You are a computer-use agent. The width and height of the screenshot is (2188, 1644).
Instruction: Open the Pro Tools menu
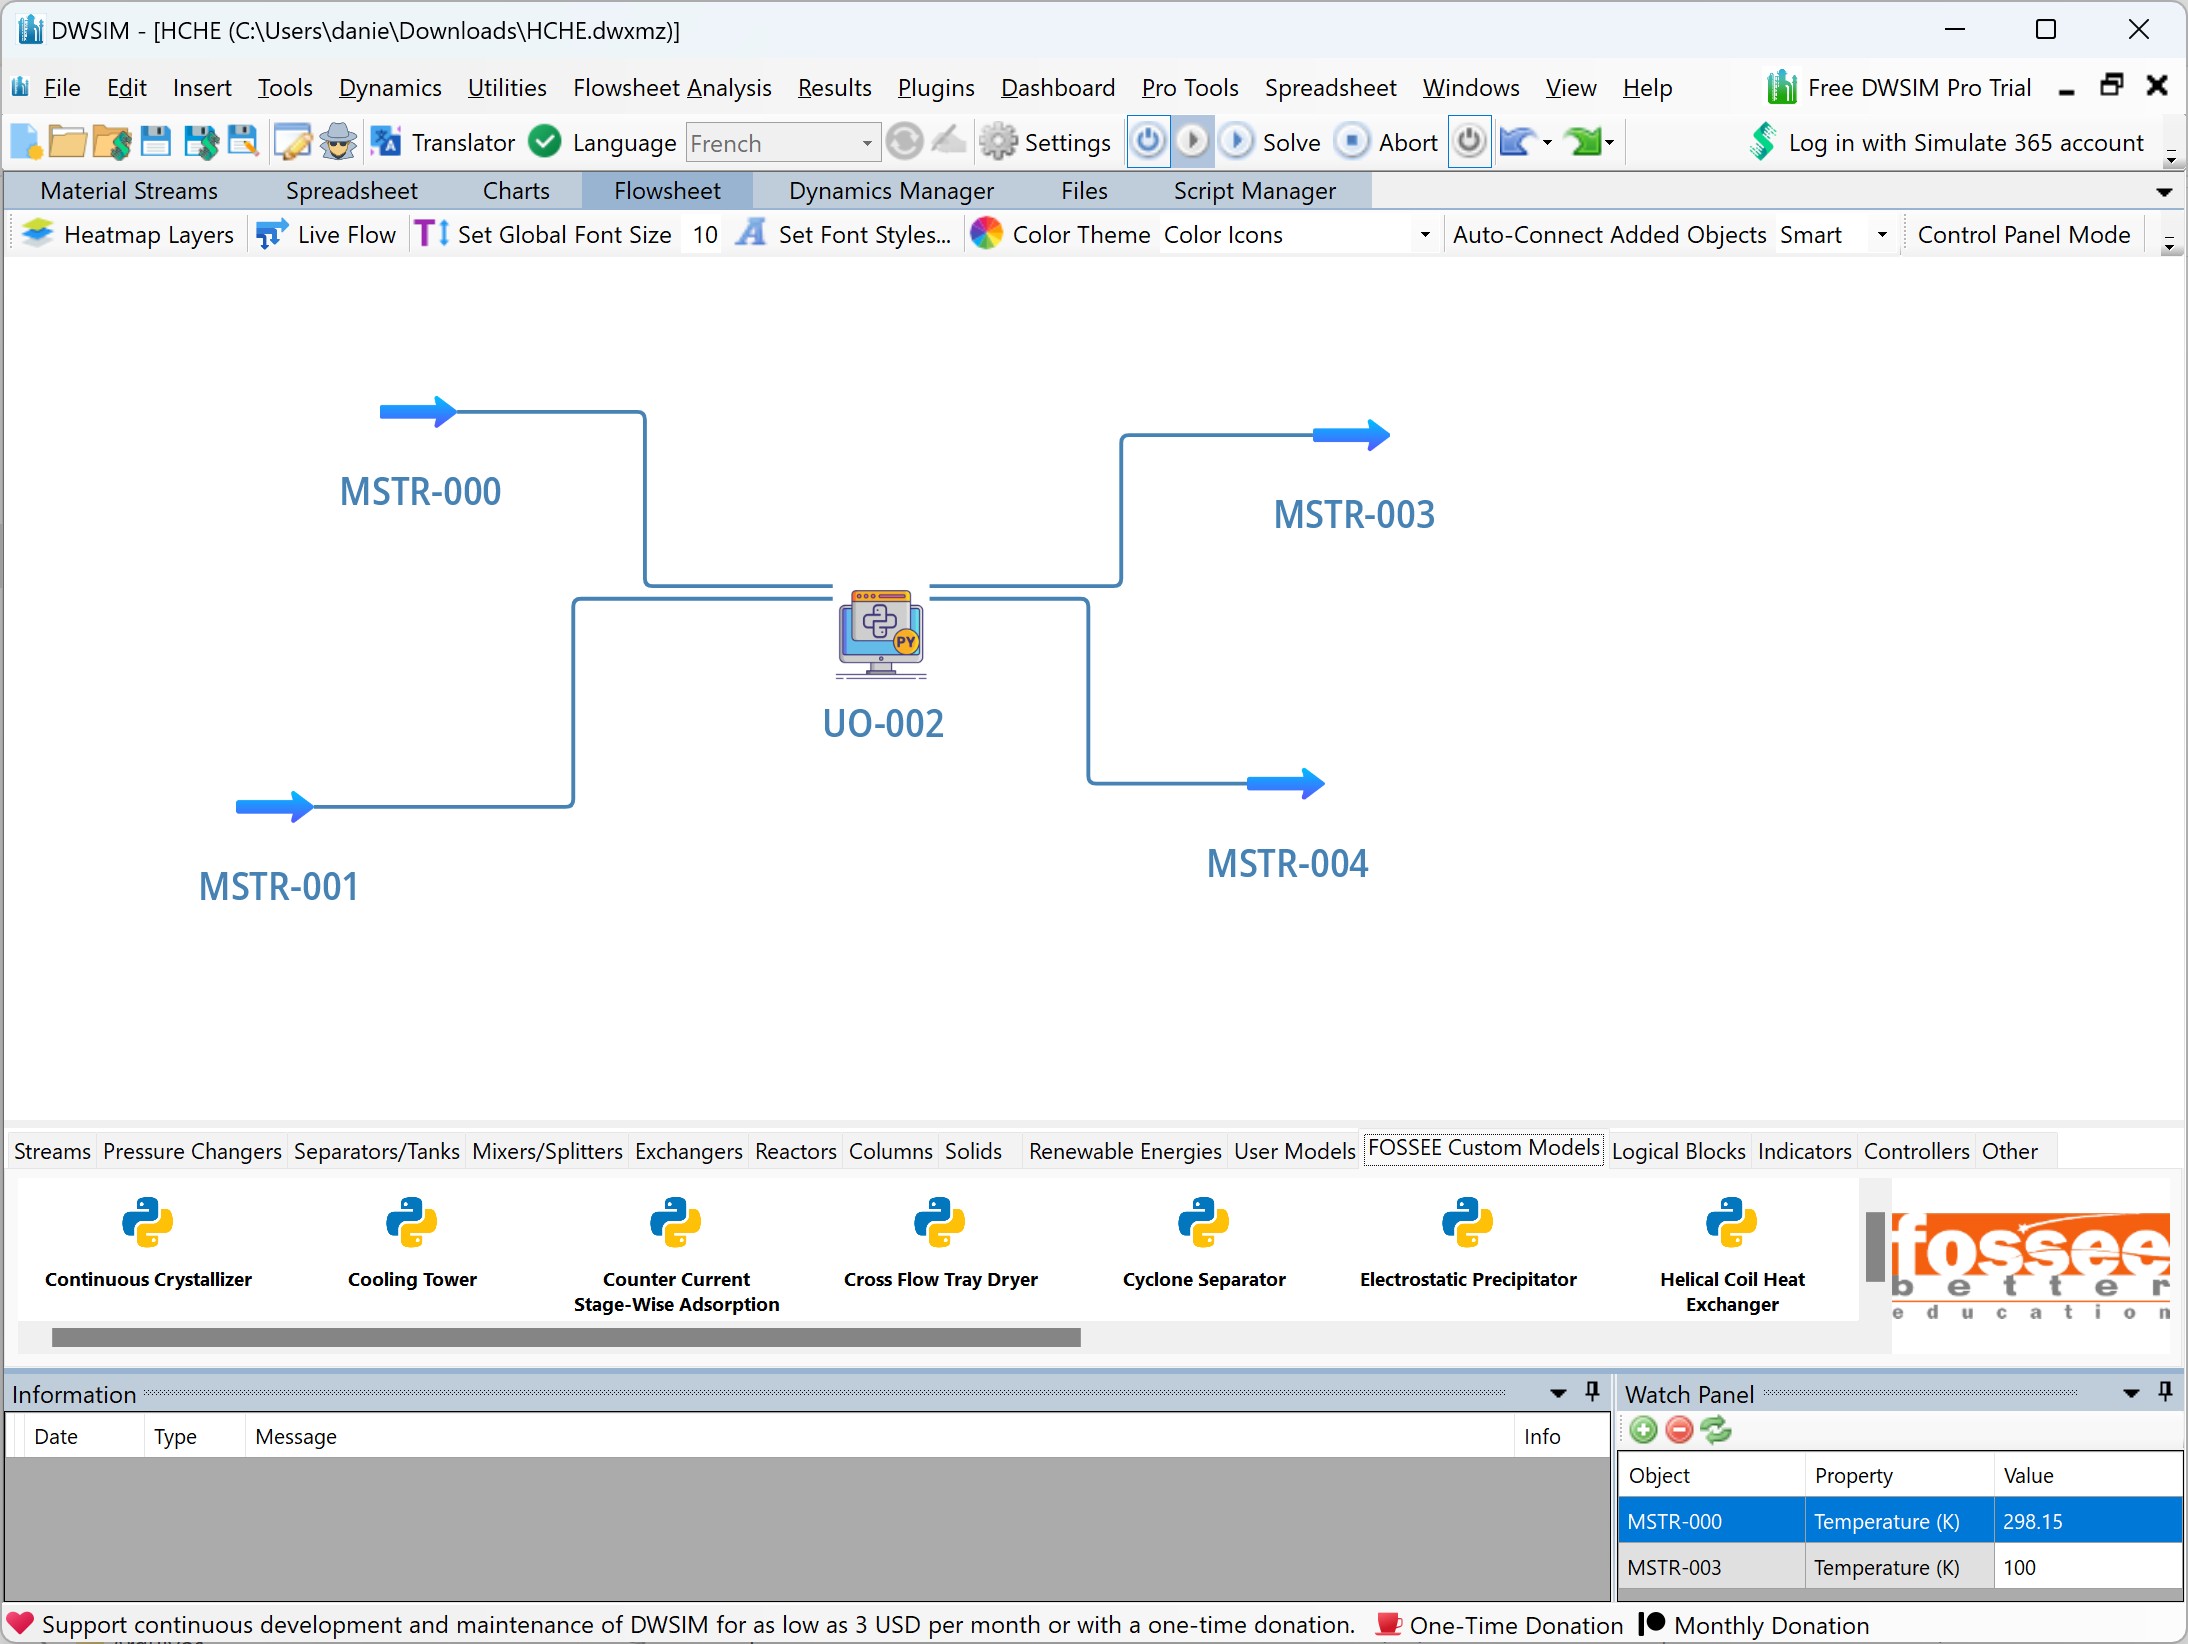click(1190, 88)
